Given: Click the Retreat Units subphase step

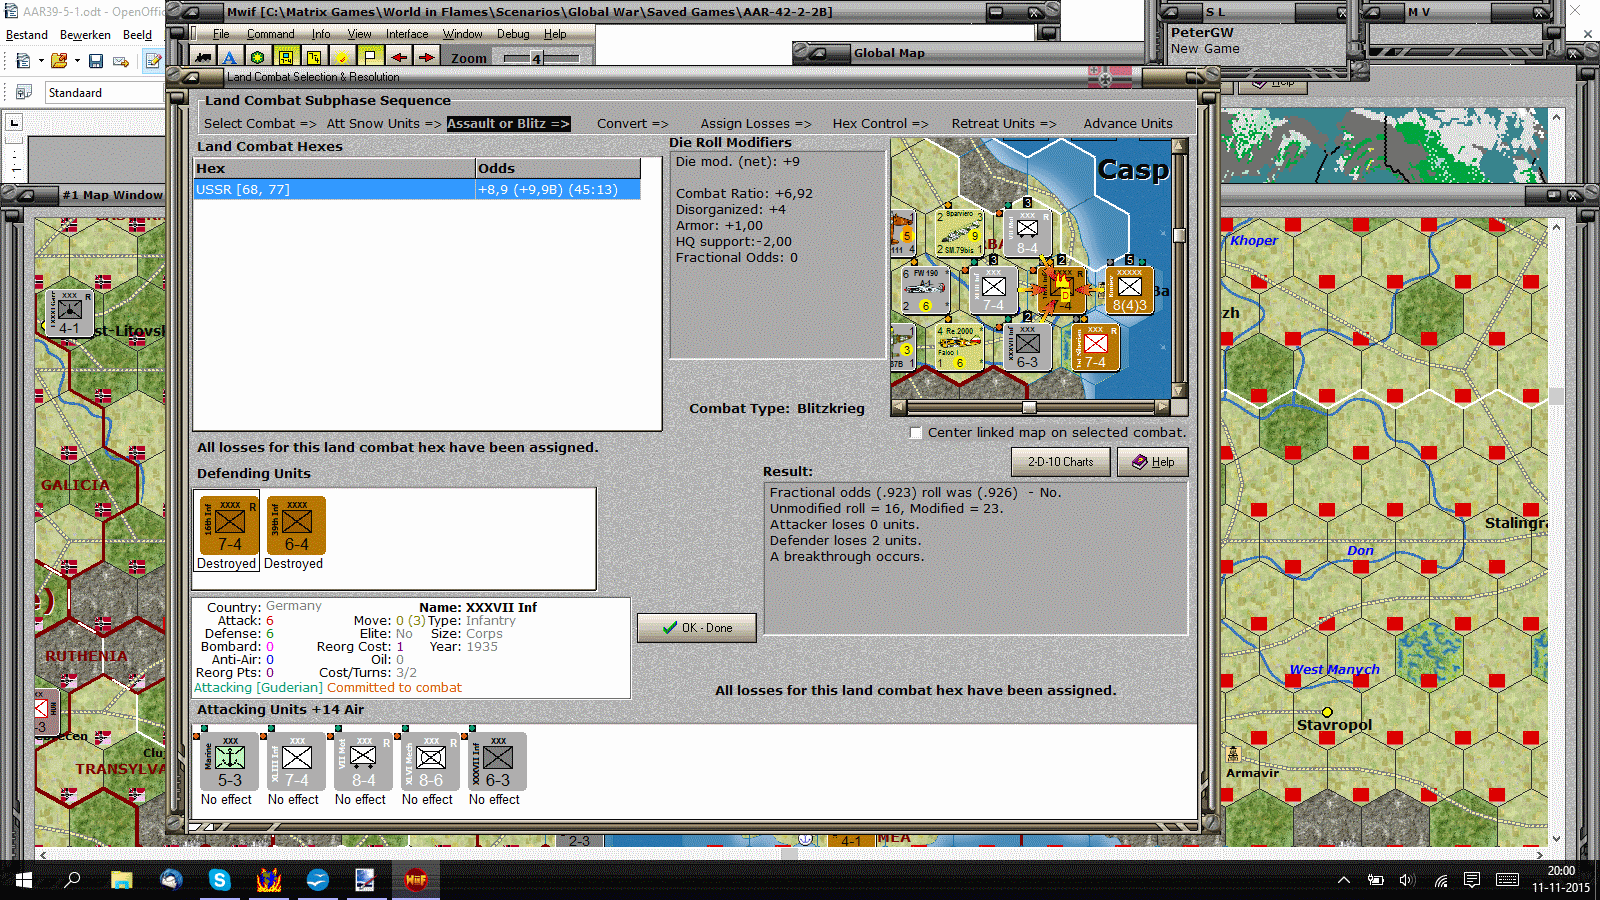Looking at the screenshot, I should [x=1004, y=124].
